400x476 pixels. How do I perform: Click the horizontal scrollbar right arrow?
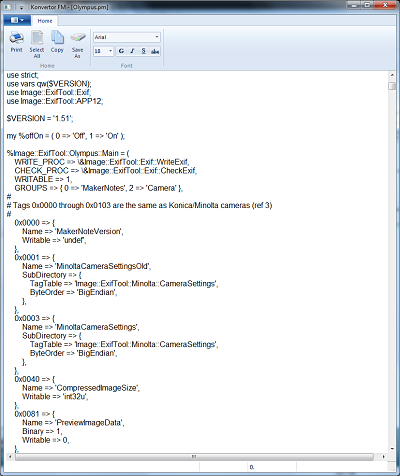pyautogui.click(x=384, y=456)
